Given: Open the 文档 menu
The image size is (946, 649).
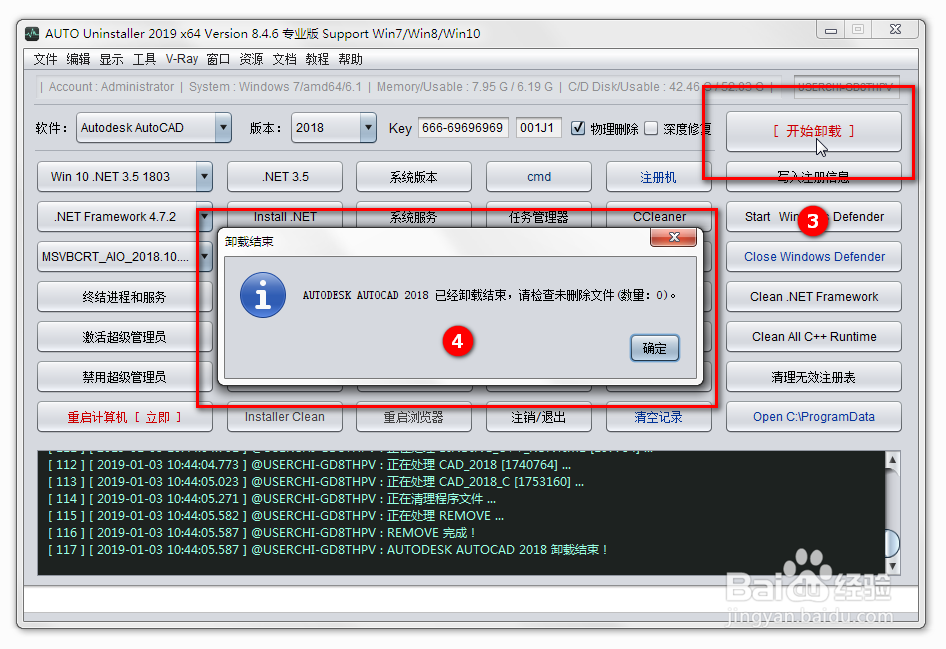Looking at the screenshot, I should coord(284,59).
